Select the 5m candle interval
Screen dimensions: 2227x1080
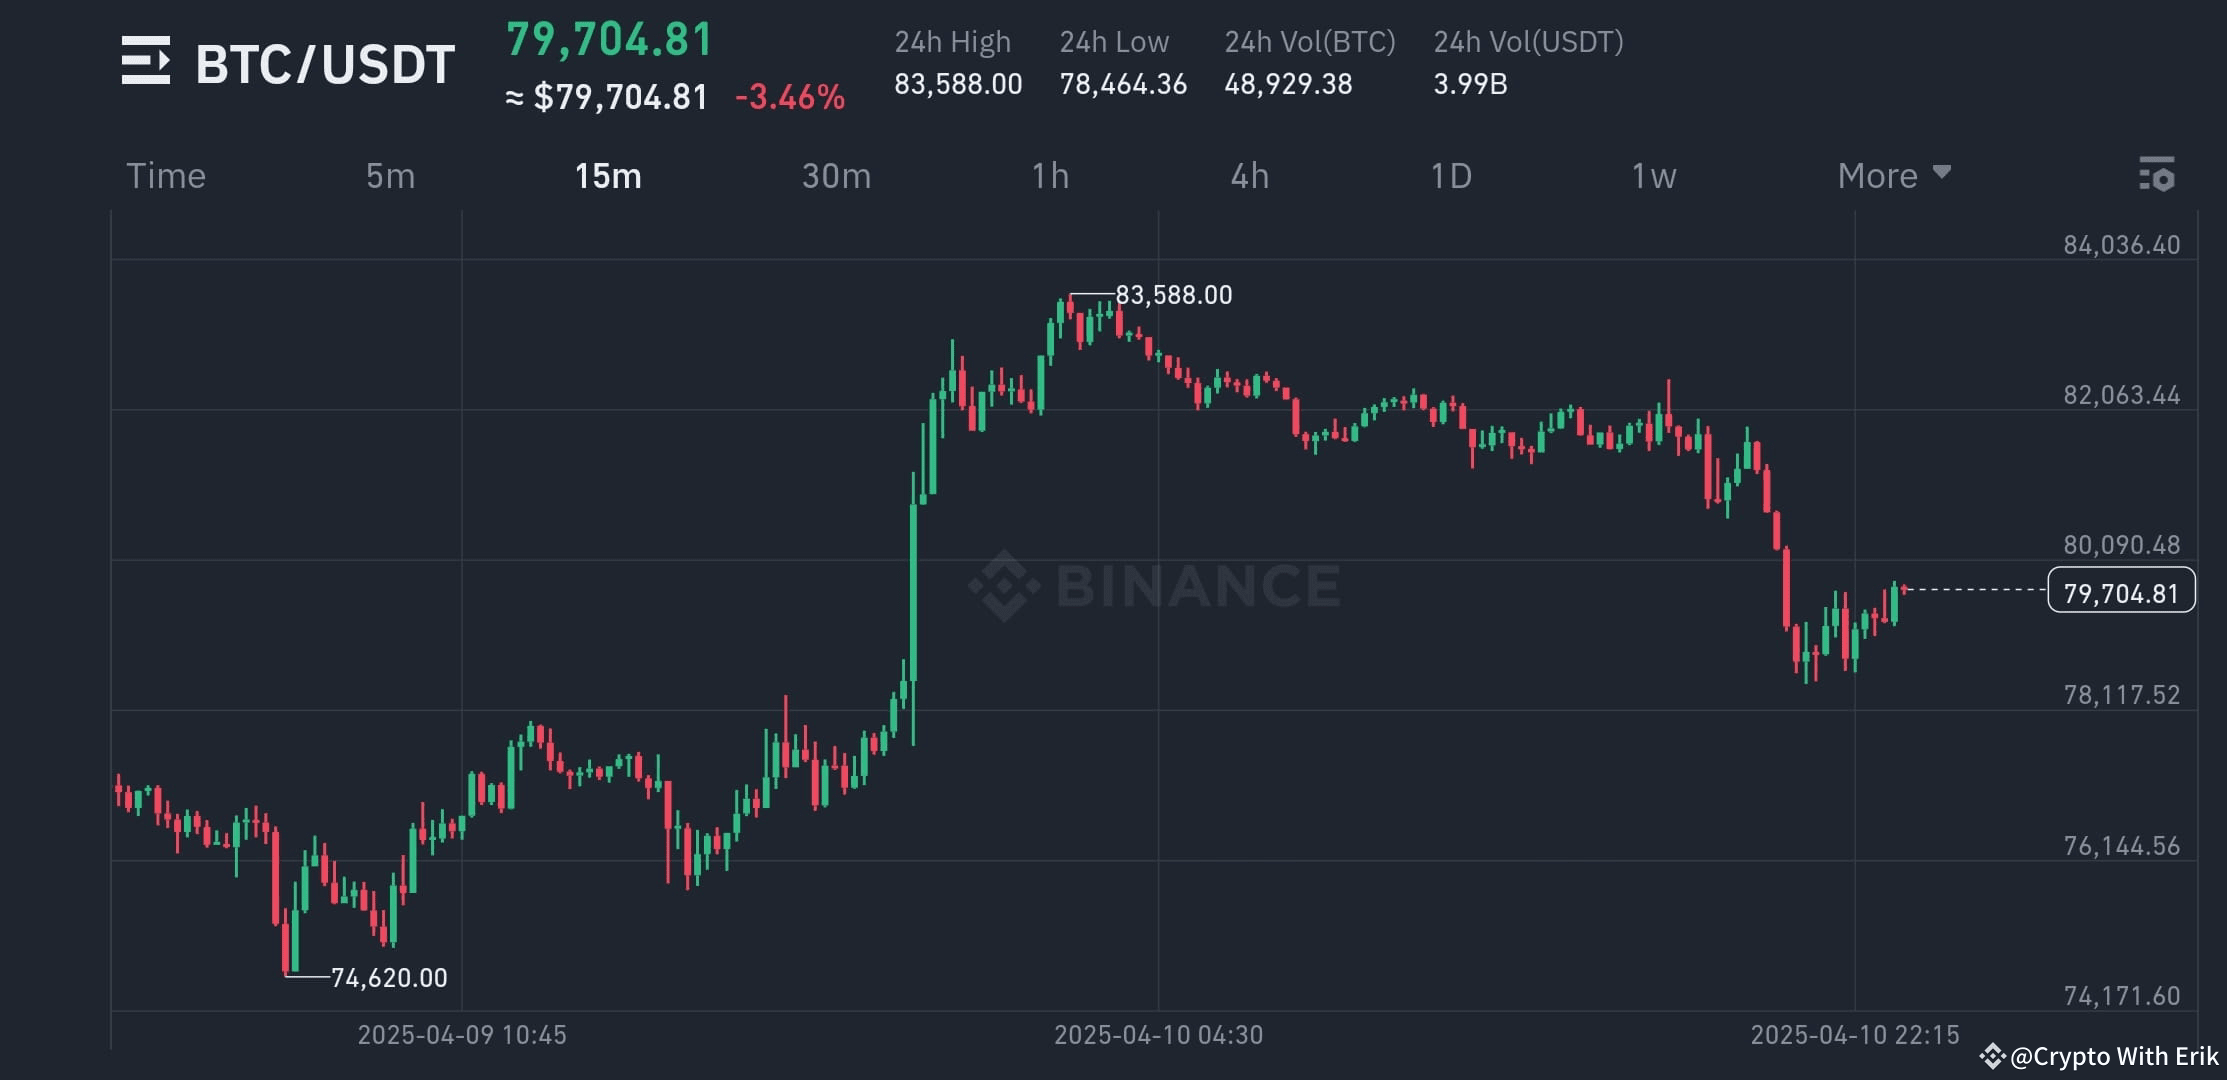389,175
